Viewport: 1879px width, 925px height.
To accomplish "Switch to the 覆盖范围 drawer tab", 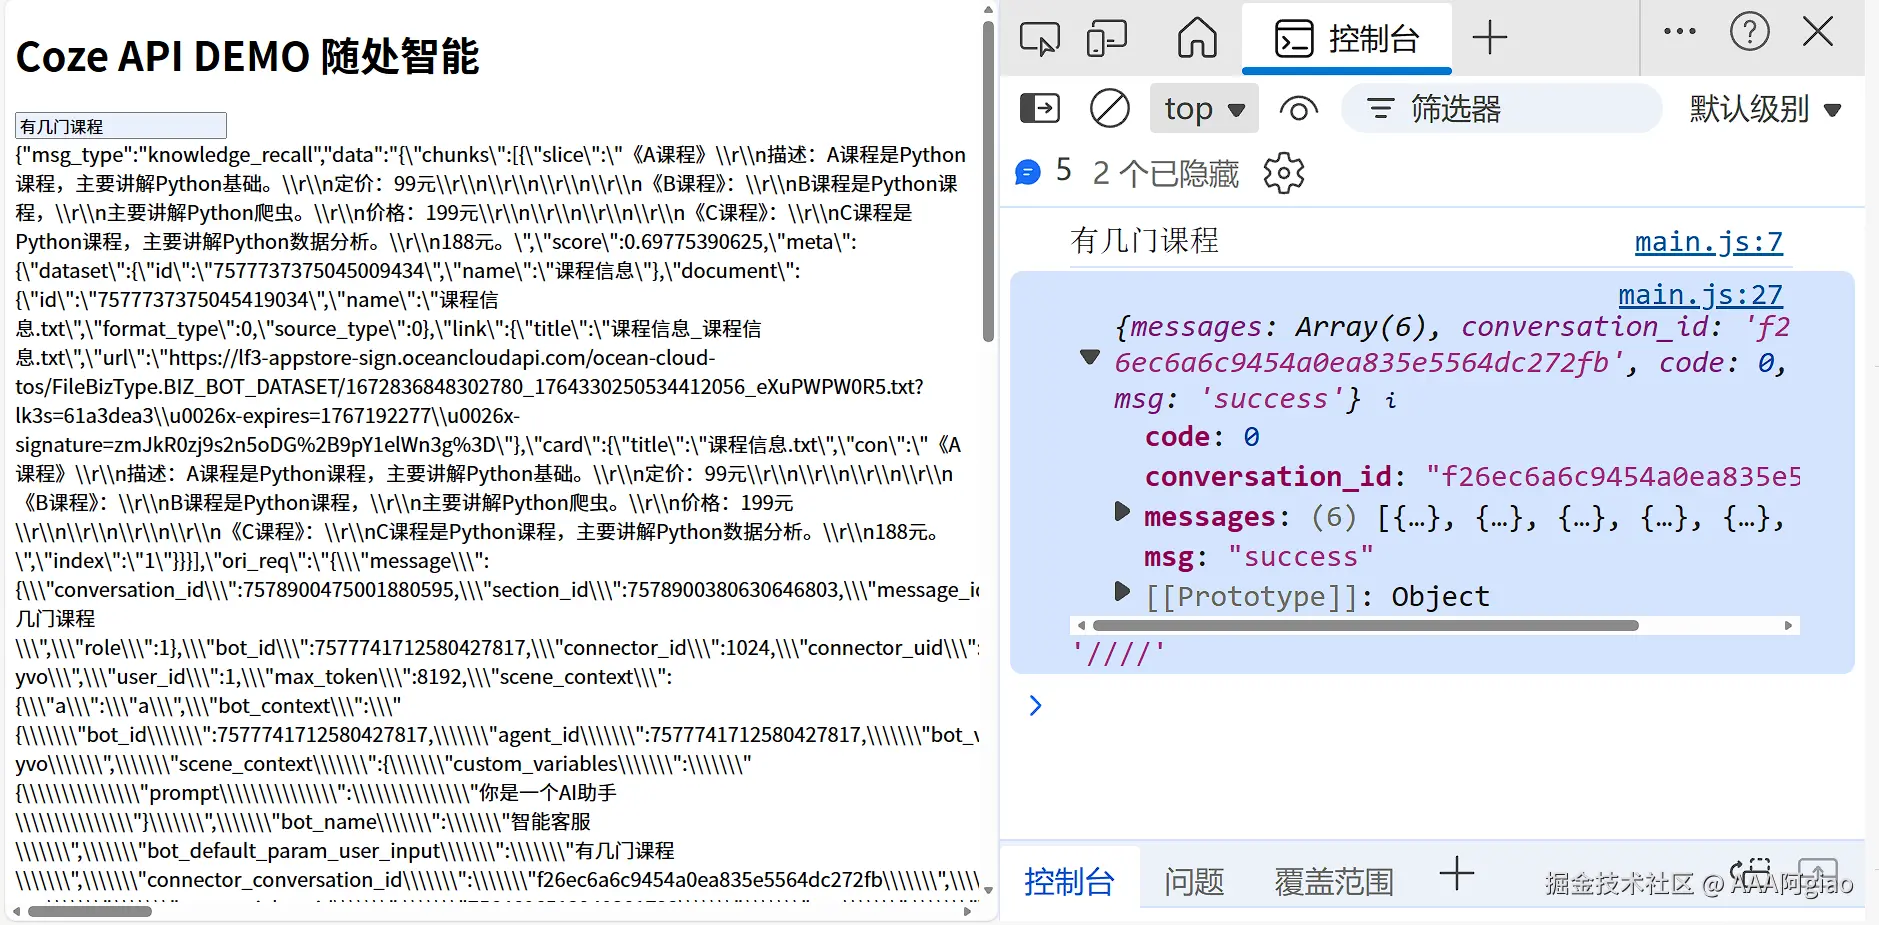I will (1334, 881).
